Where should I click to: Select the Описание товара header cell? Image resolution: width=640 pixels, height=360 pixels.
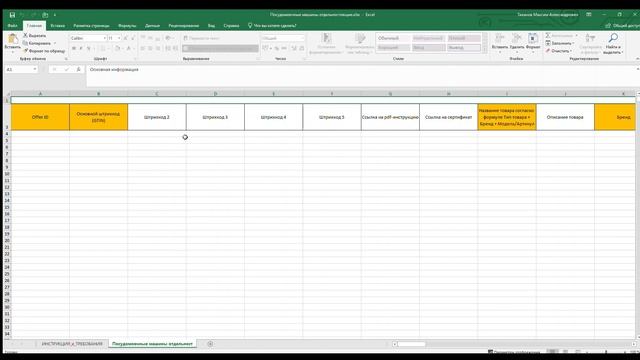[x=565, y=117]
